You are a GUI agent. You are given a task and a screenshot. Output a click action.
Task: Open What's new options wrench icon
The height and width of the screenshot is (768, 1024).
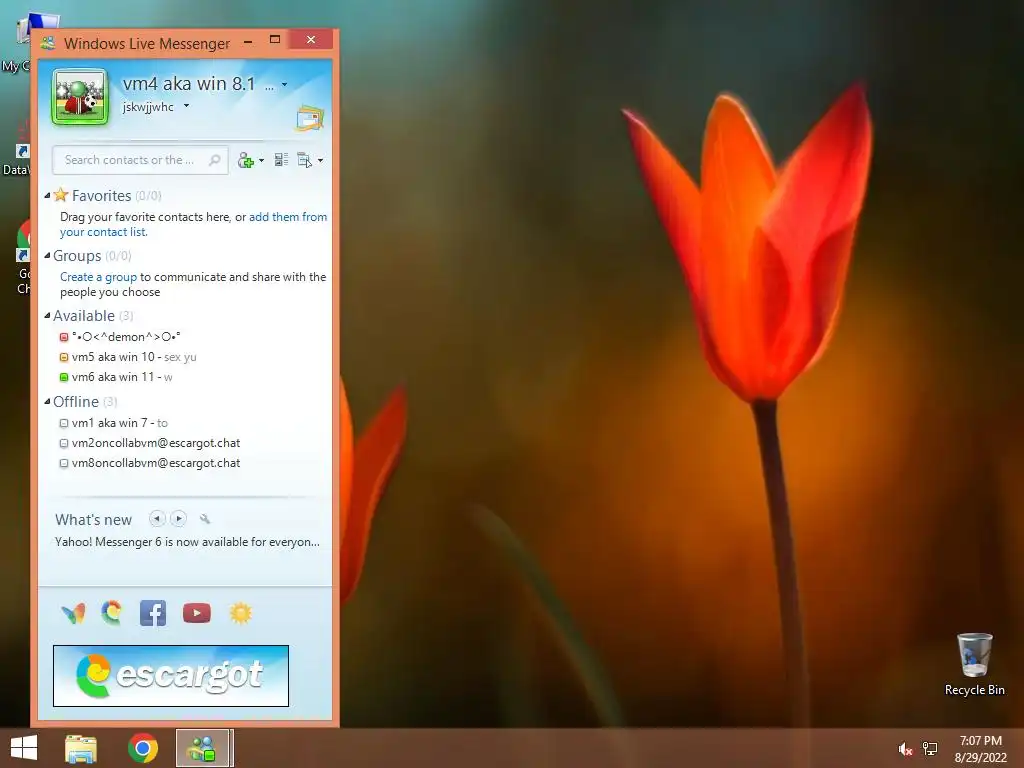[205, 519]
